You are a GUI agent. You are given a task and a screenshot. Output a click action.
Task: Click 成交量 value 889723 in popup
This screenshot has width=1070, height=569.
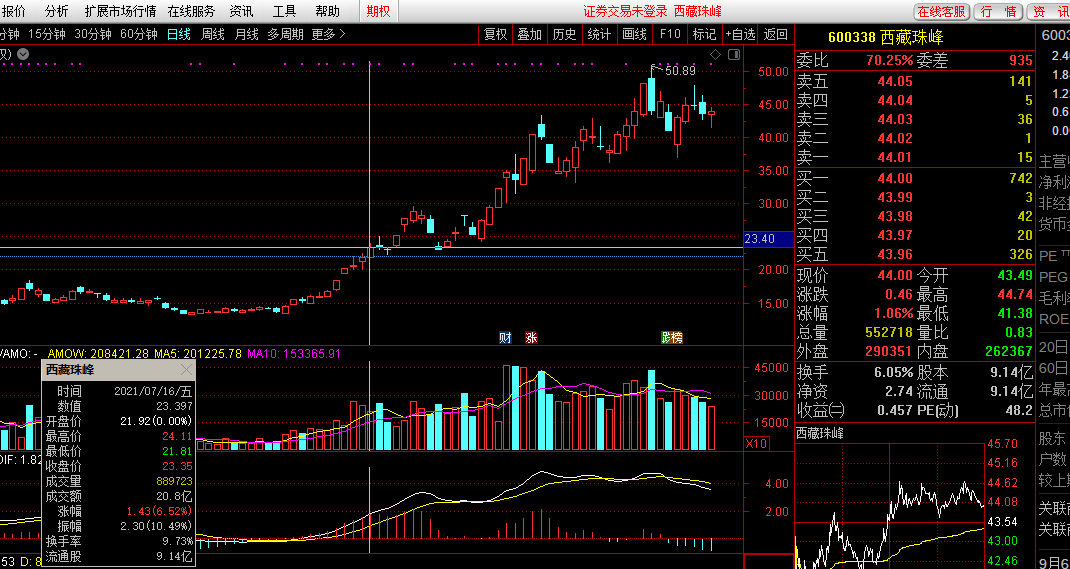click(175, 482)
